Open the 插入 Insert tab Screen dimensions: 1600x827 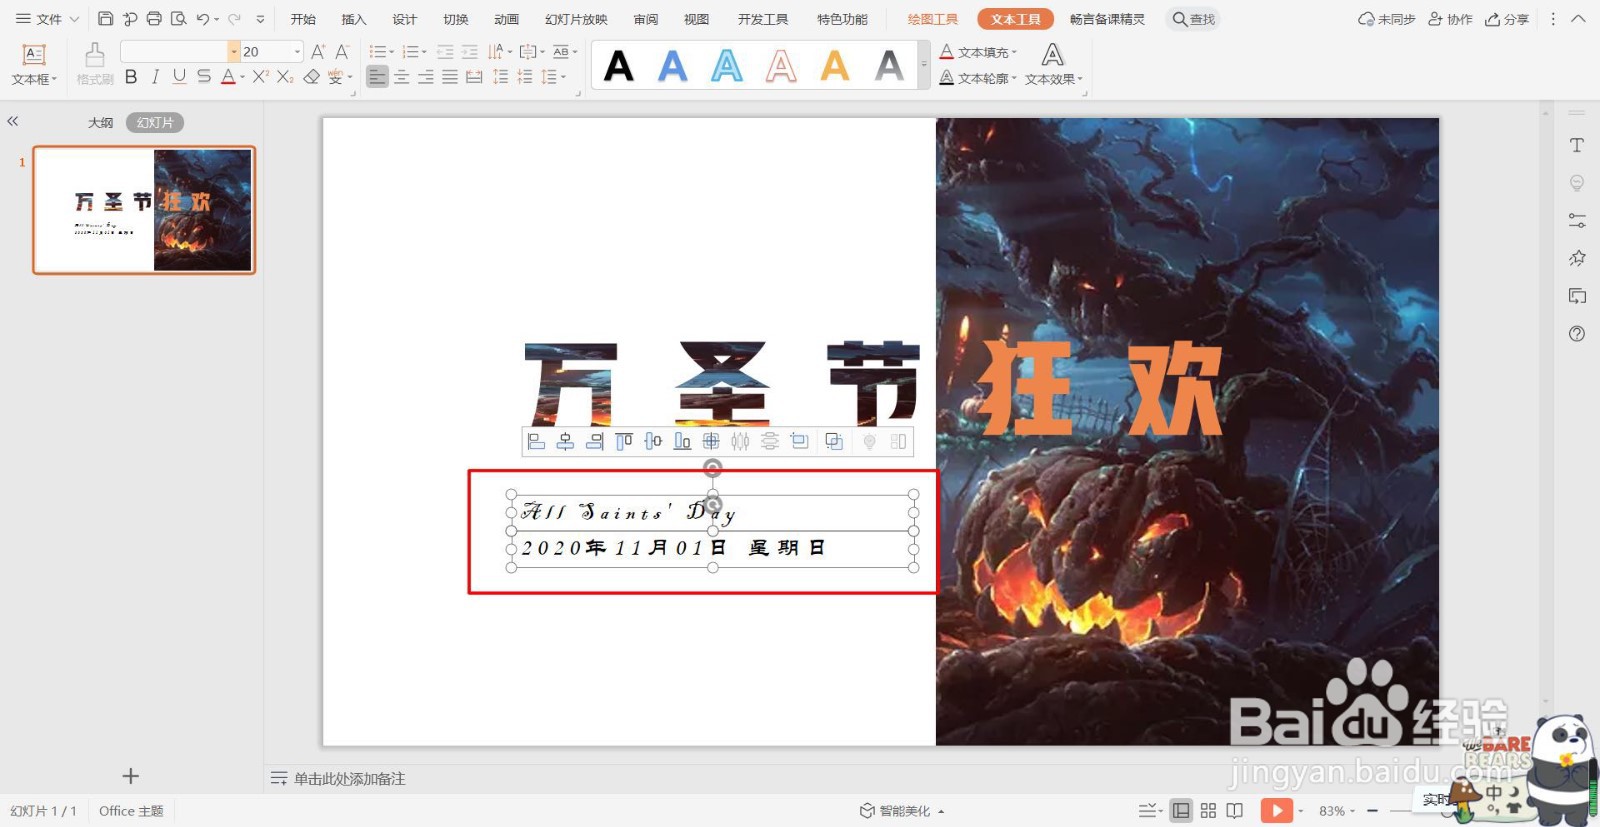click(354, 19)
